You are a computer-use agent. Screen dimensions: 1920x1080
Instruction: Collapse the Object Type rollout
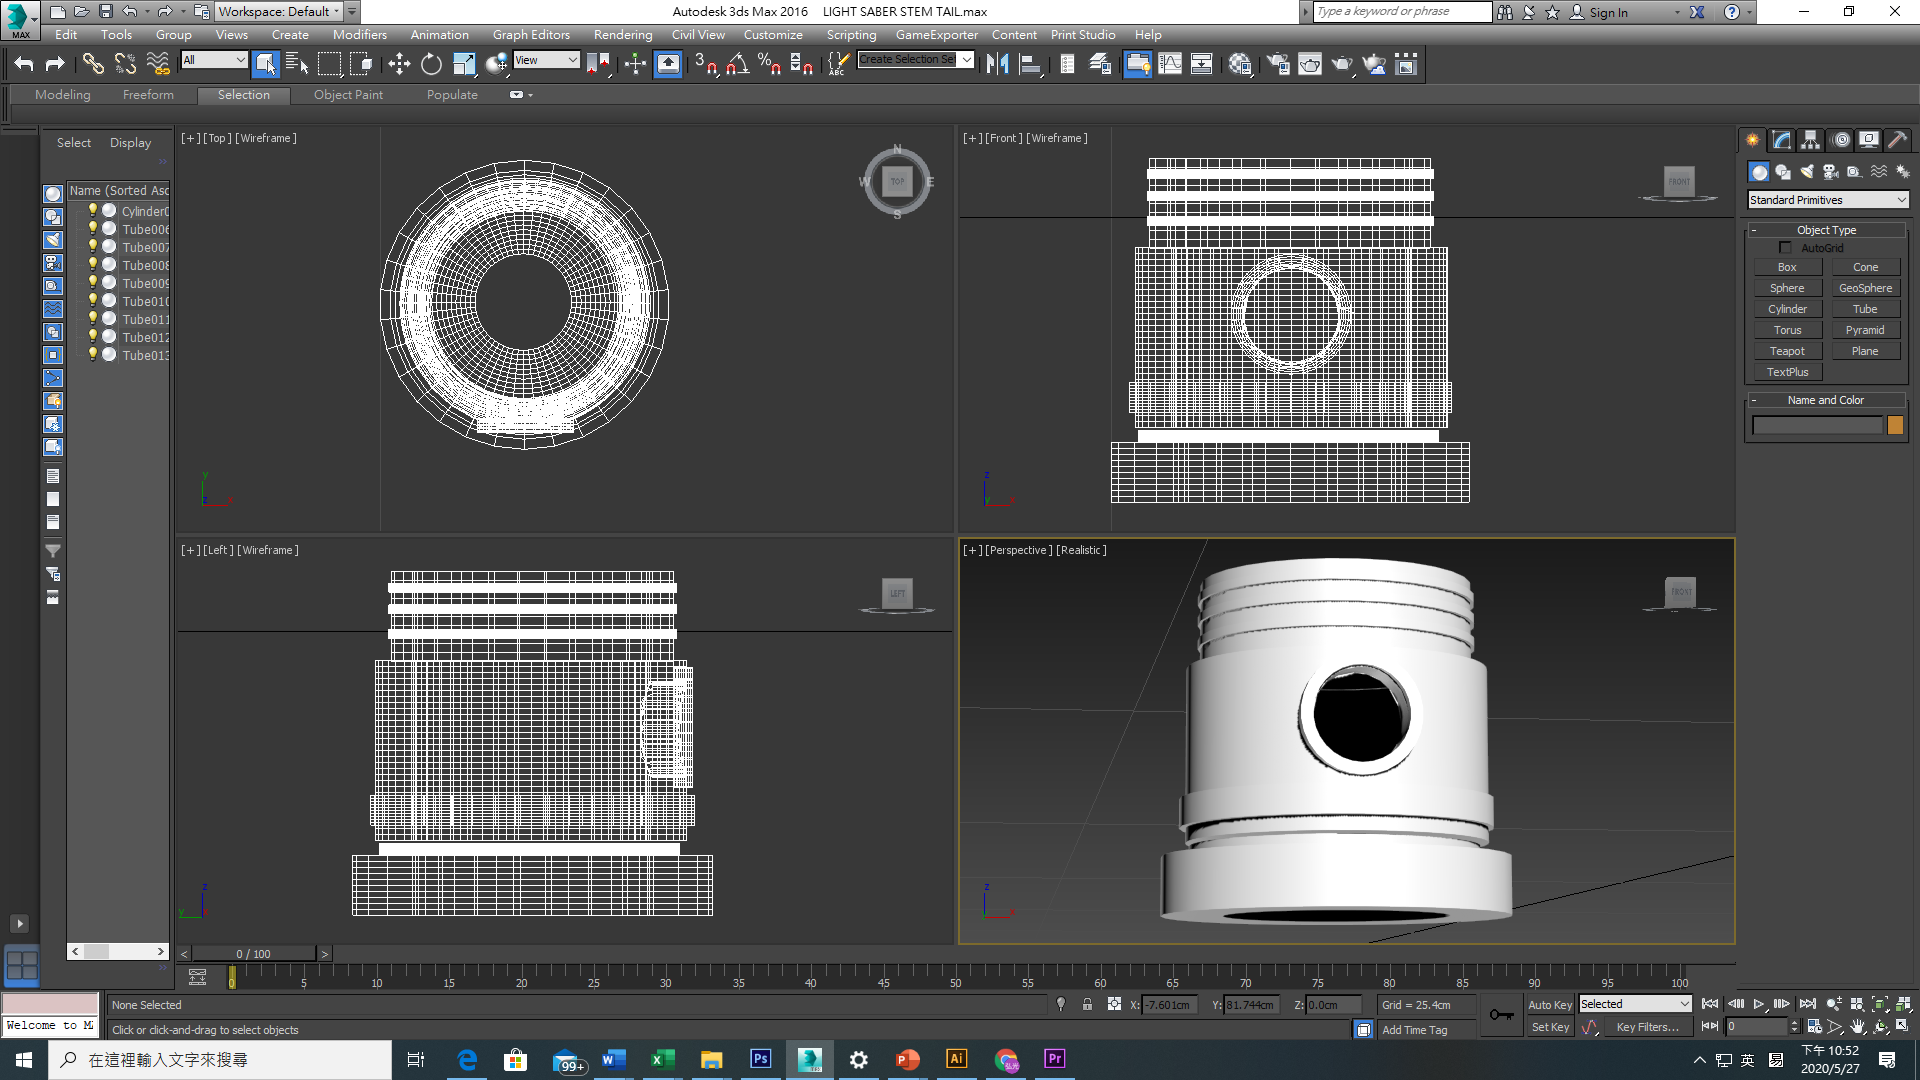click(x=1826, y=230)
